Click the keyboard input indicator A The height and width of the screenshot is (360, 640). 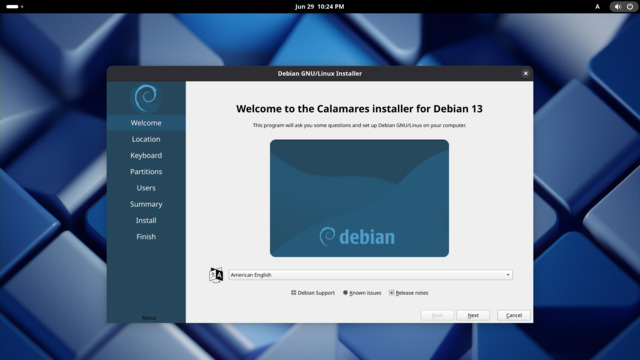point(597,7)
